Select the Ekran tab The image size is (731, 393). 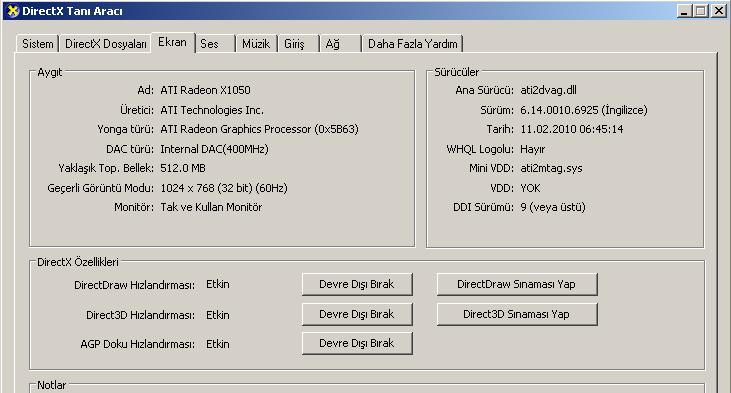click(x=172, y=42)
